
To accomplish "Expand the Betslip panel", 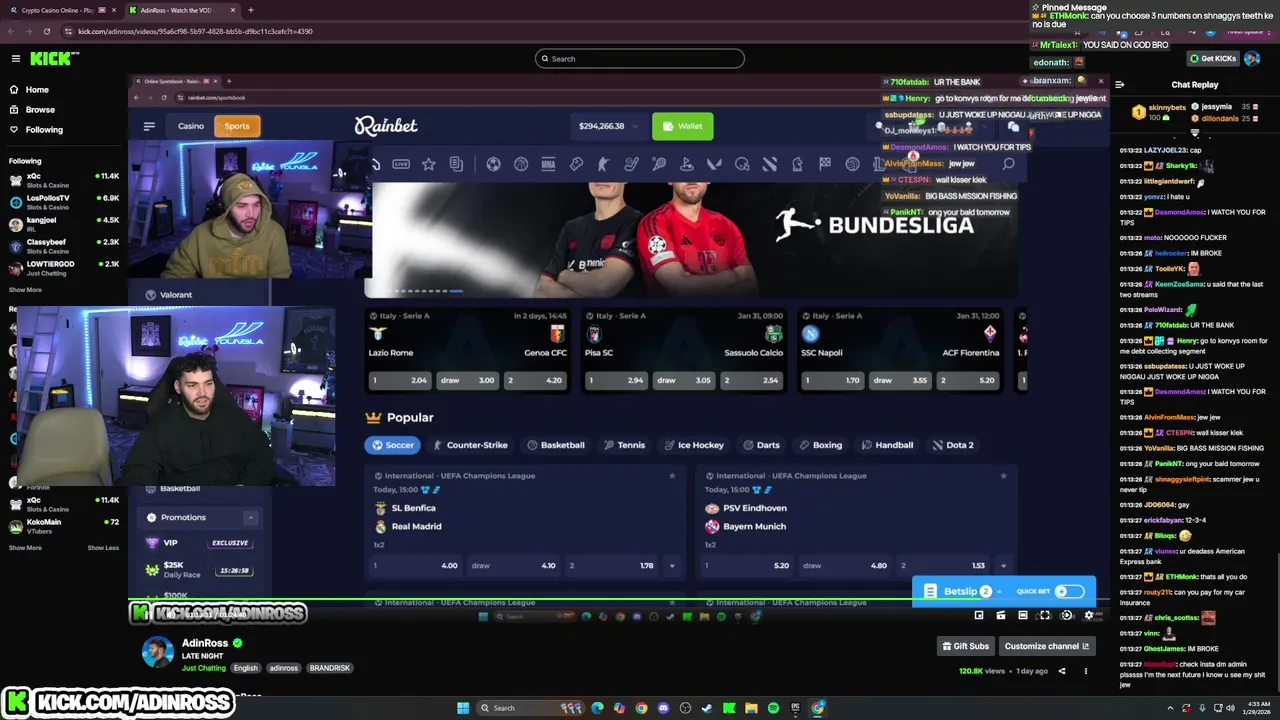I will 961,591.
